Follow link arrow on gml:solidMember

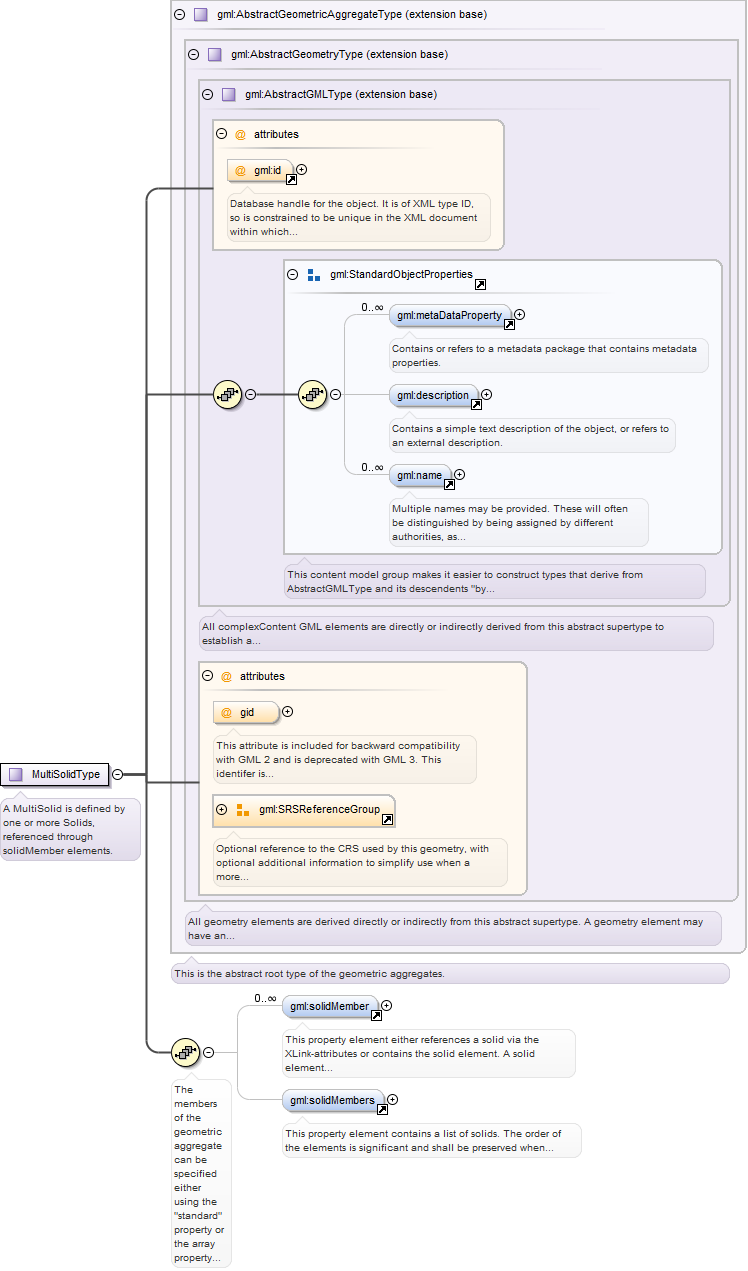[x=377, y=1016]
